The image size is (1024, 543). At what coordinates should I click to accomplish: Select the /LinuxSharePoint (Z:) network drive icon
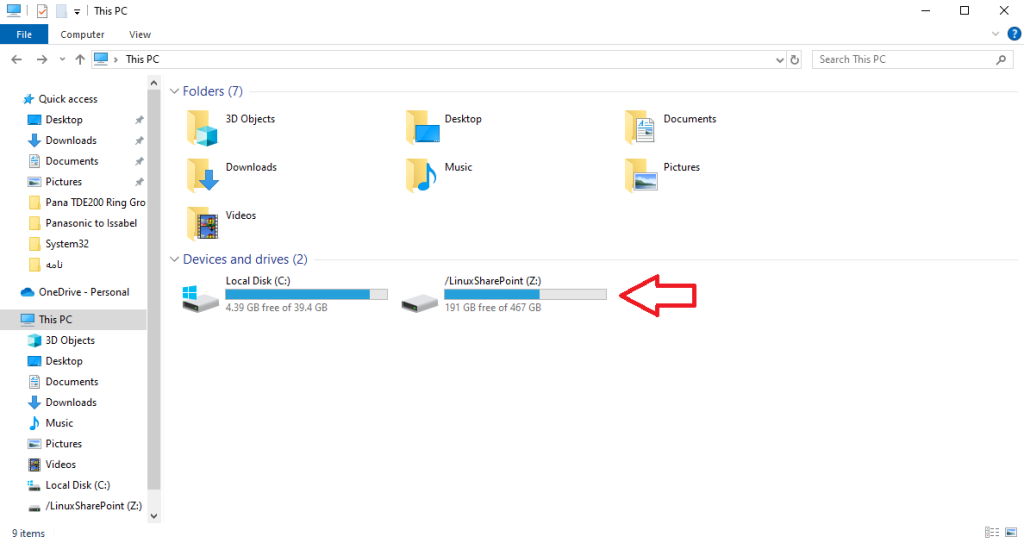point(419,303)
